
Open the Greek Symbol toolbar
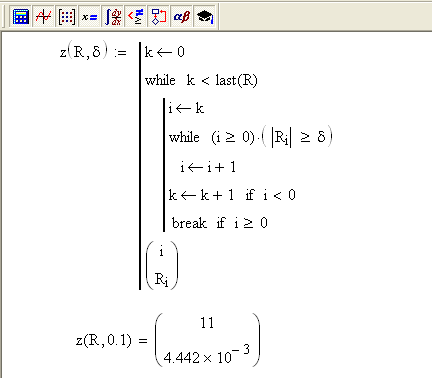tap(181, 16)
